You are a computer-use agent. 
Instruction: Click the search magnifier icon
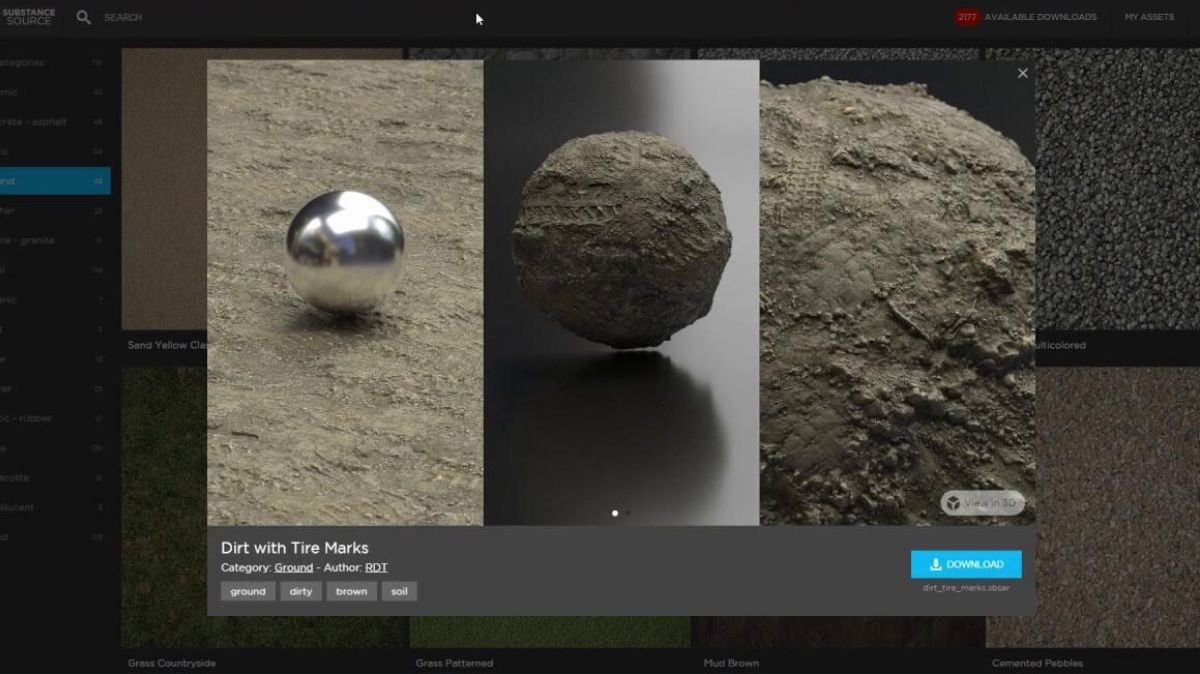84,17
